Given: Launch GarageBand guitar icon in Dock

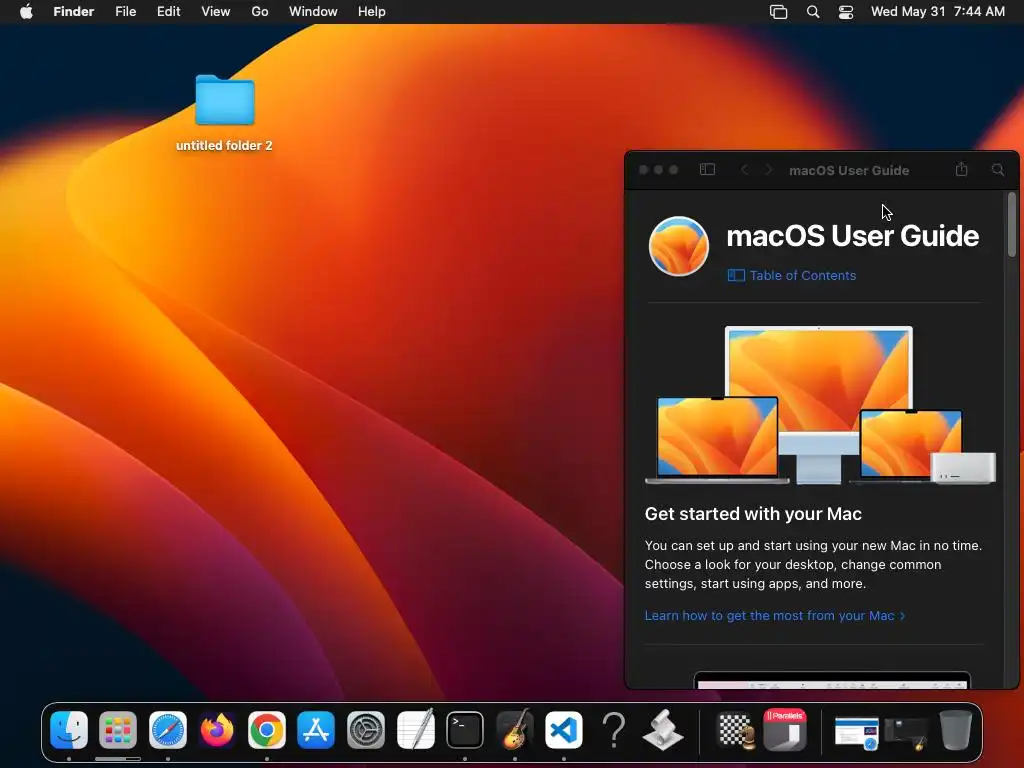Looking at the screenshot, I should pyautogui.click(x=515, y=729).
